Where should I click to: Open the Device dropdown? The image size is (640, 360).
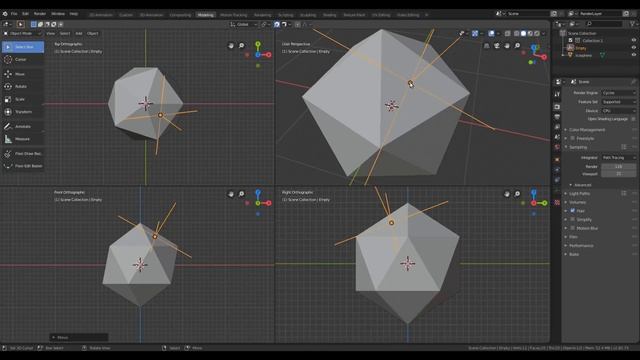tap(618, 111)
